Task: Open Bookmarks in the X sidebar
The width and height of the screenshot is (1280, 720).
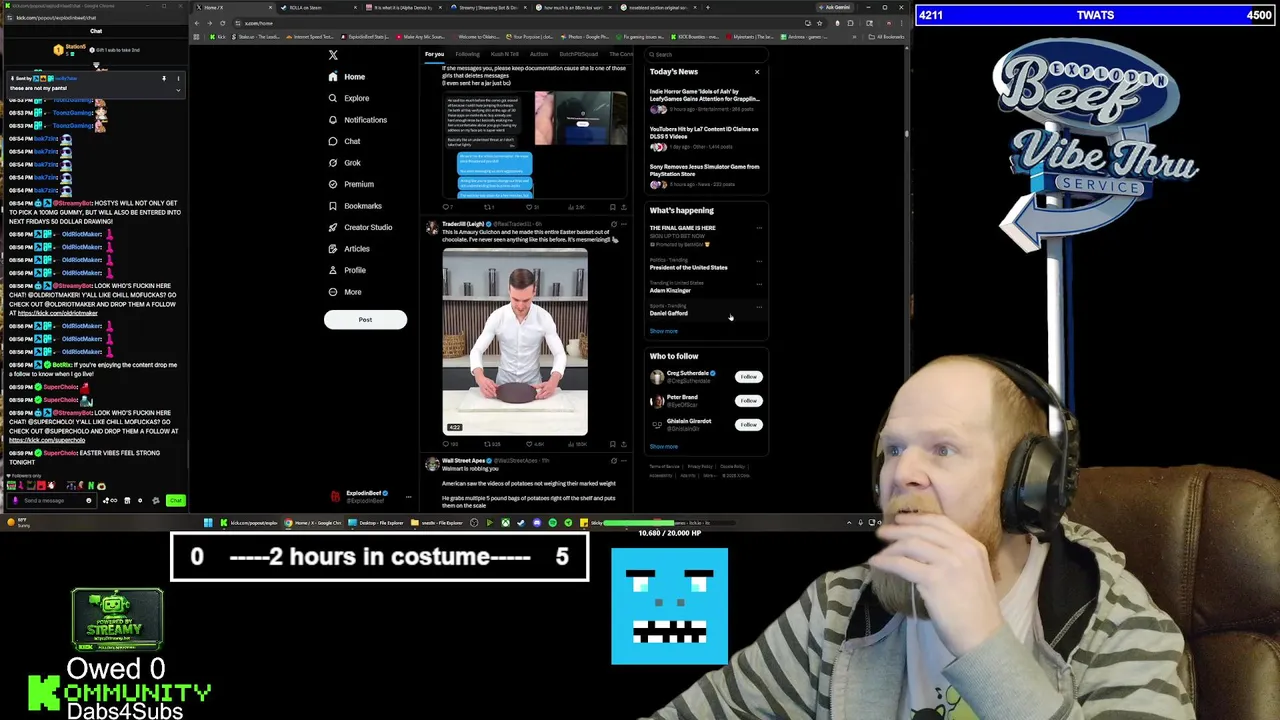Action: [355, 206]
